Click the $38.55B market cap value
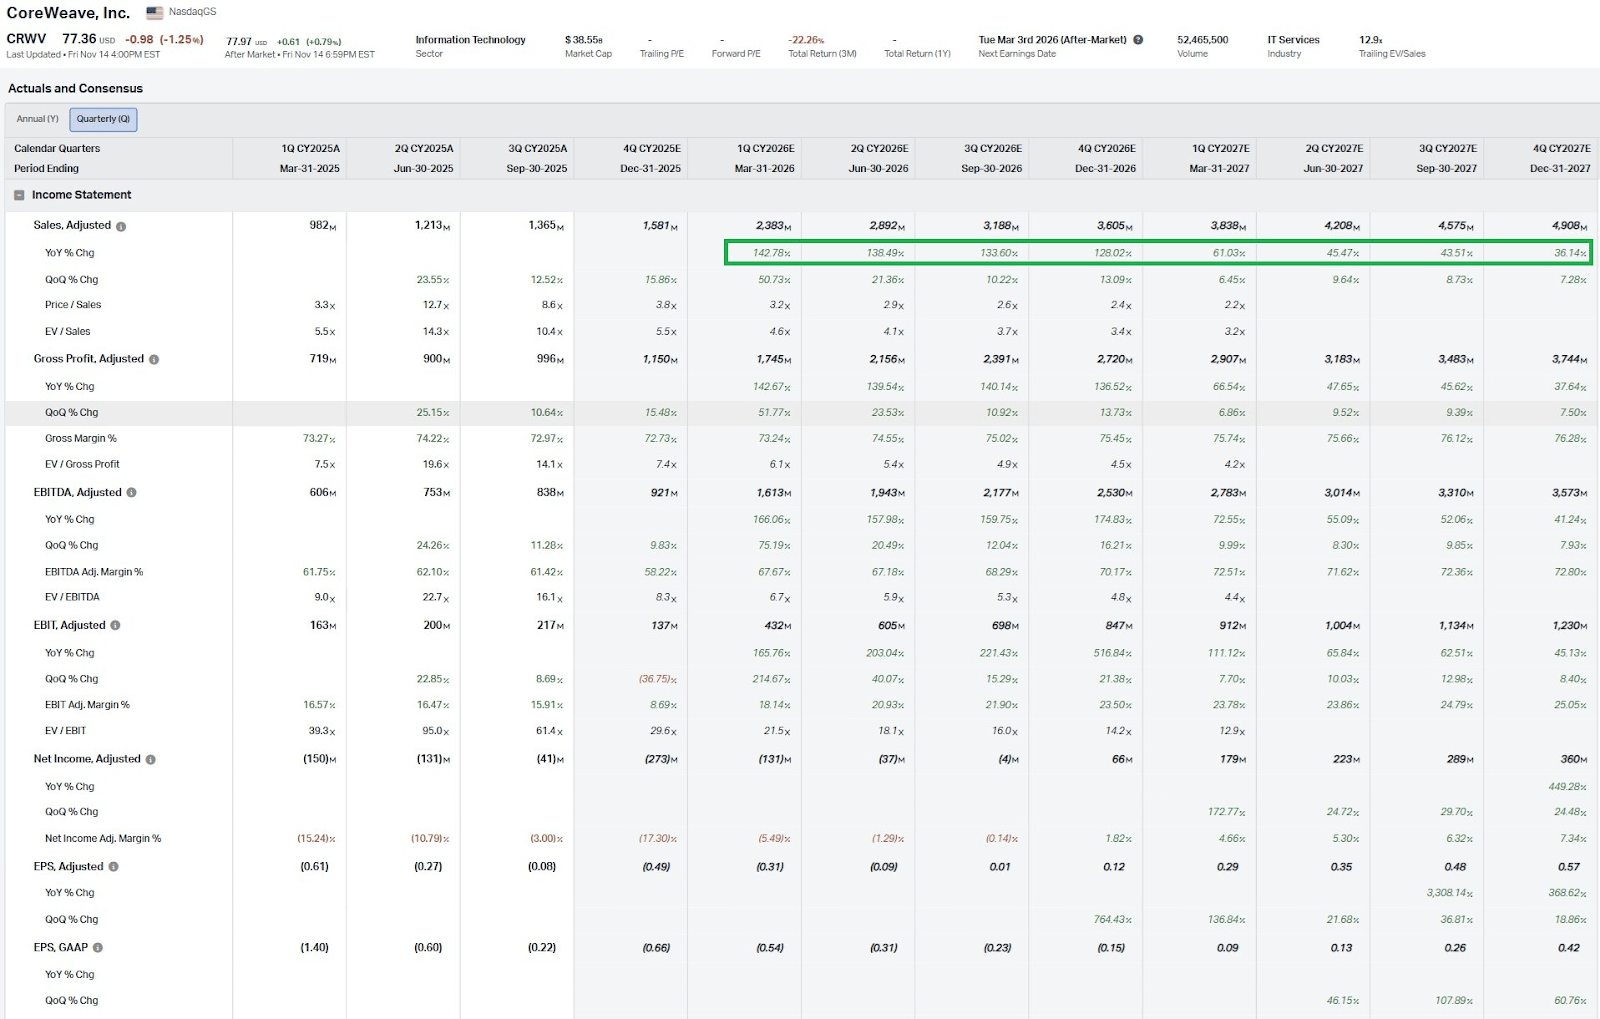The image size is (1600, 1019). click(583, 40)
